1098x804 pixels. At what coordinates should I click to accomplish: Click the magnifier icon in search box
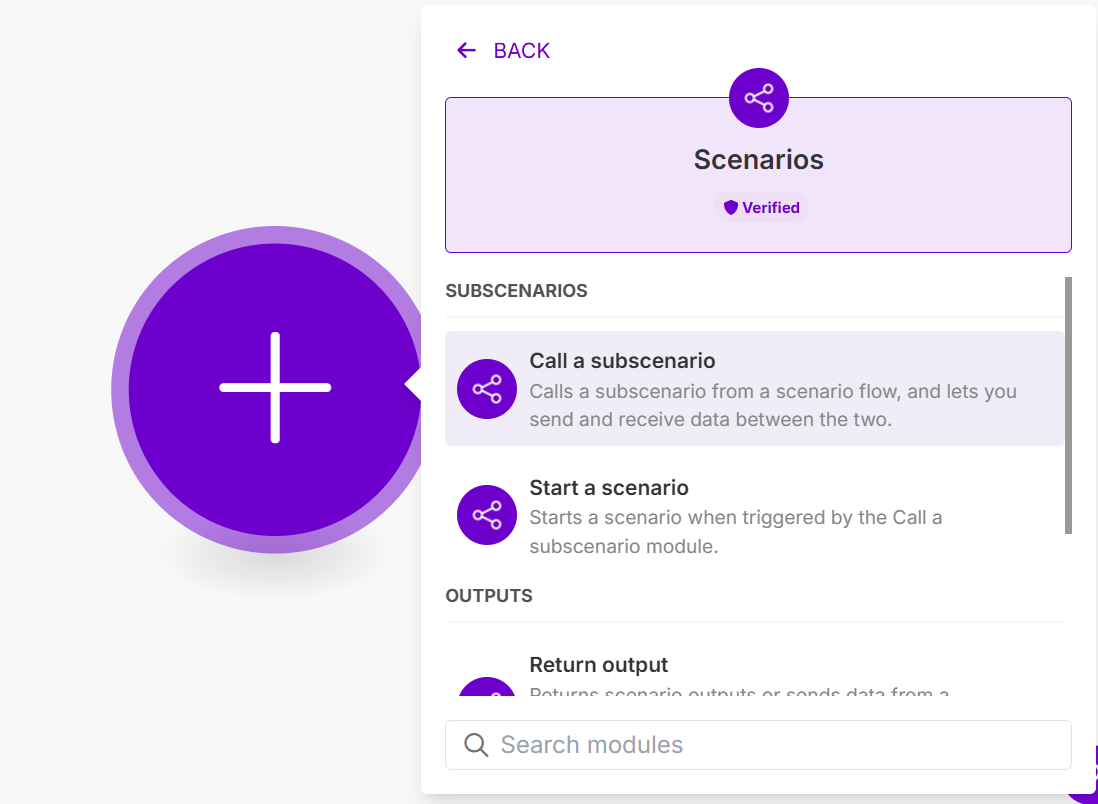coord(477,745)
